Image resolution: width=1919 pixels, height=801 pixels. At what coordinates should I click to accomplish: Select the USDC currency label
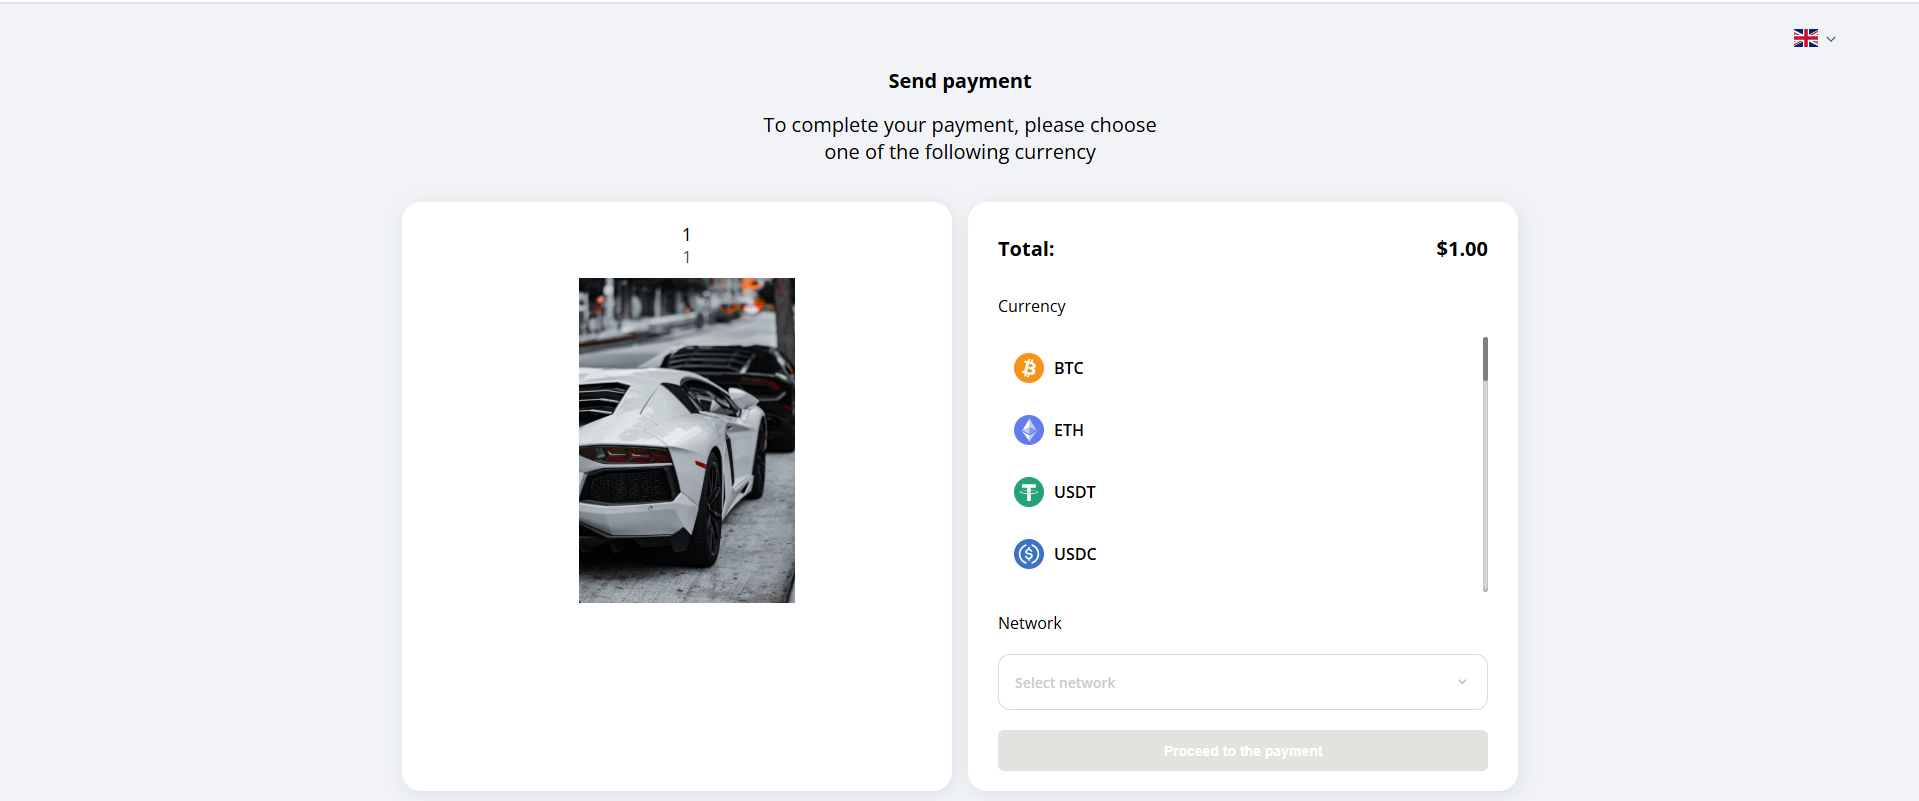click(1075, 554)
